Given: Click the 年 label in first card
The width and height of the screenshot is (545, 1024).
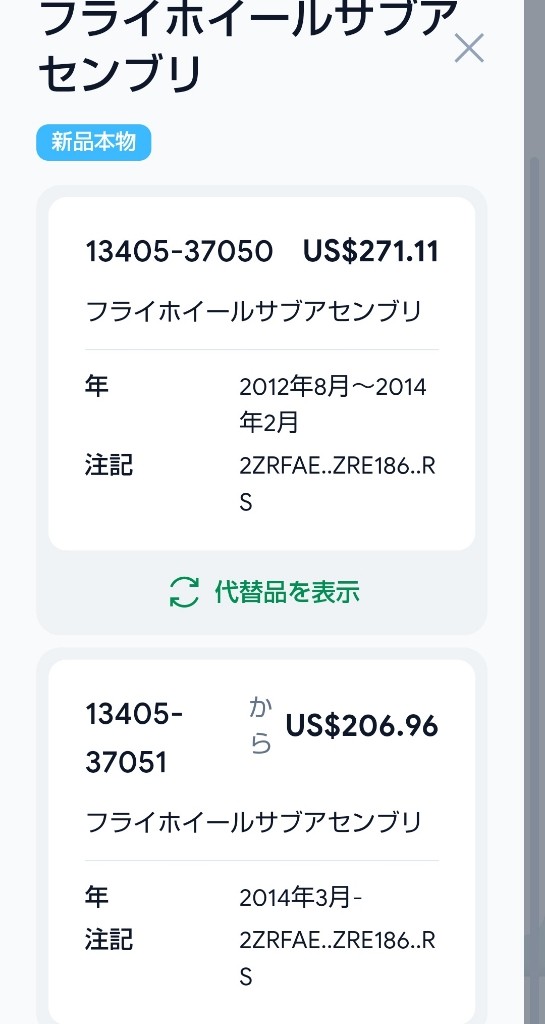Looking at the screenshot, I should [97, 385].
